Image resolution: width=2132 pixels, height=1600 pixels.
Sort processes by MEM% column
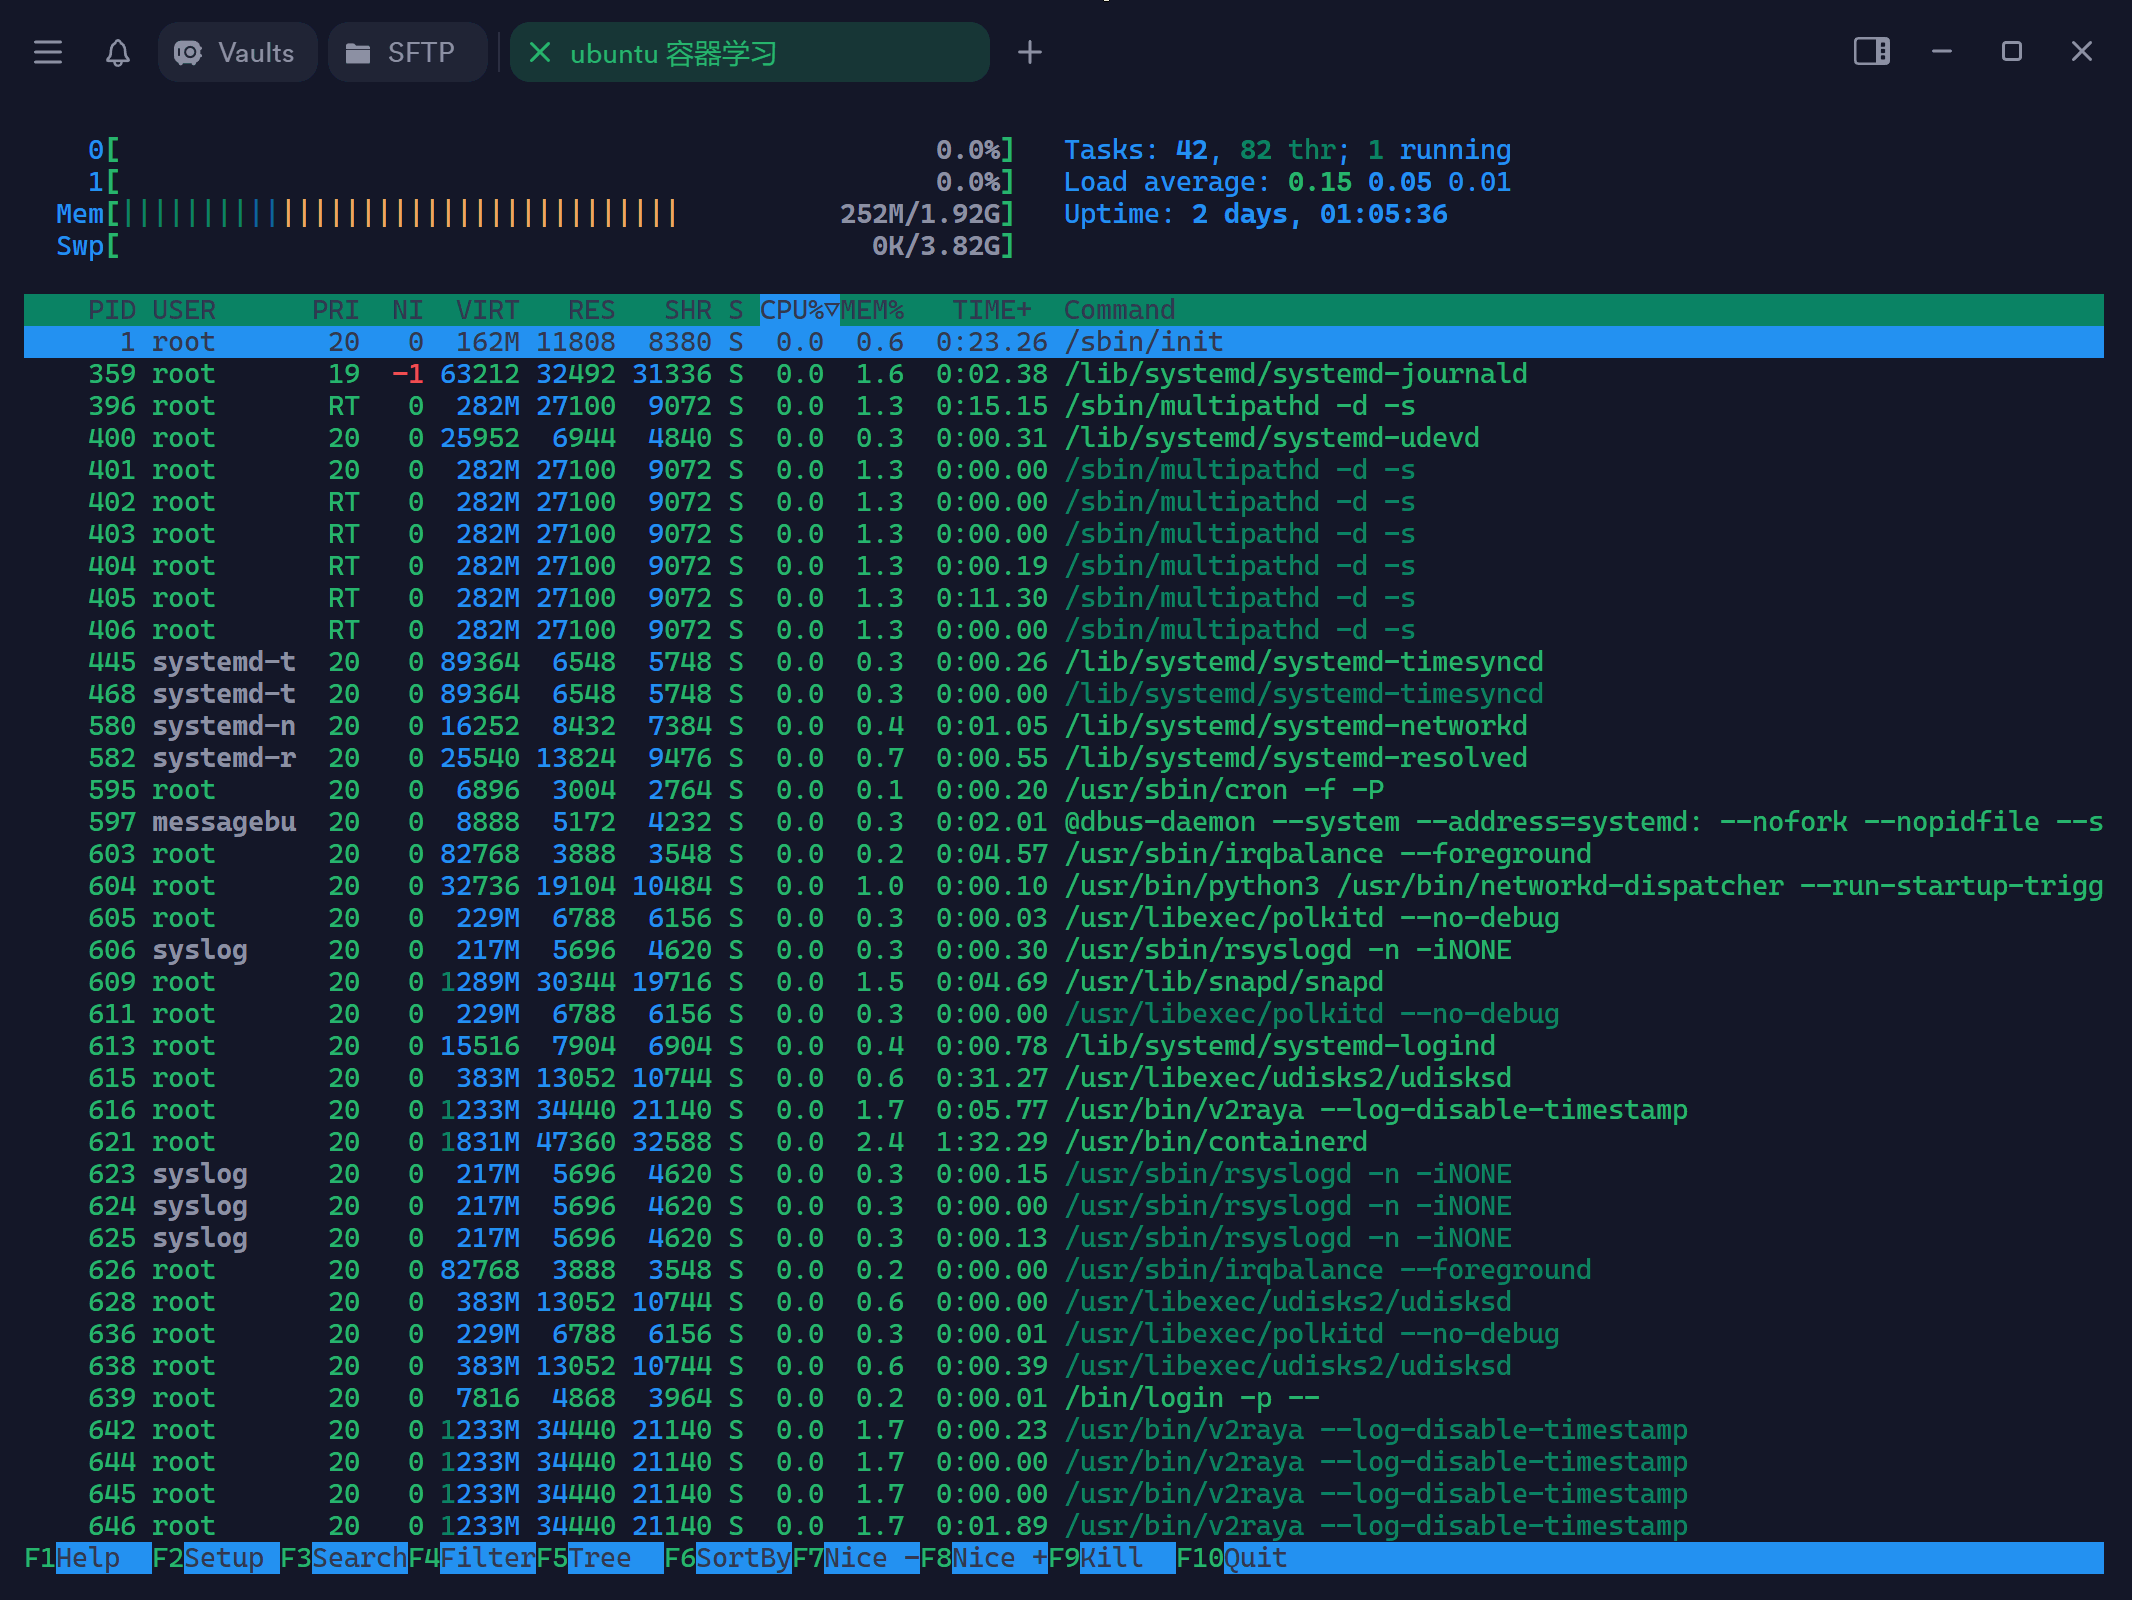tap(872, 310)
